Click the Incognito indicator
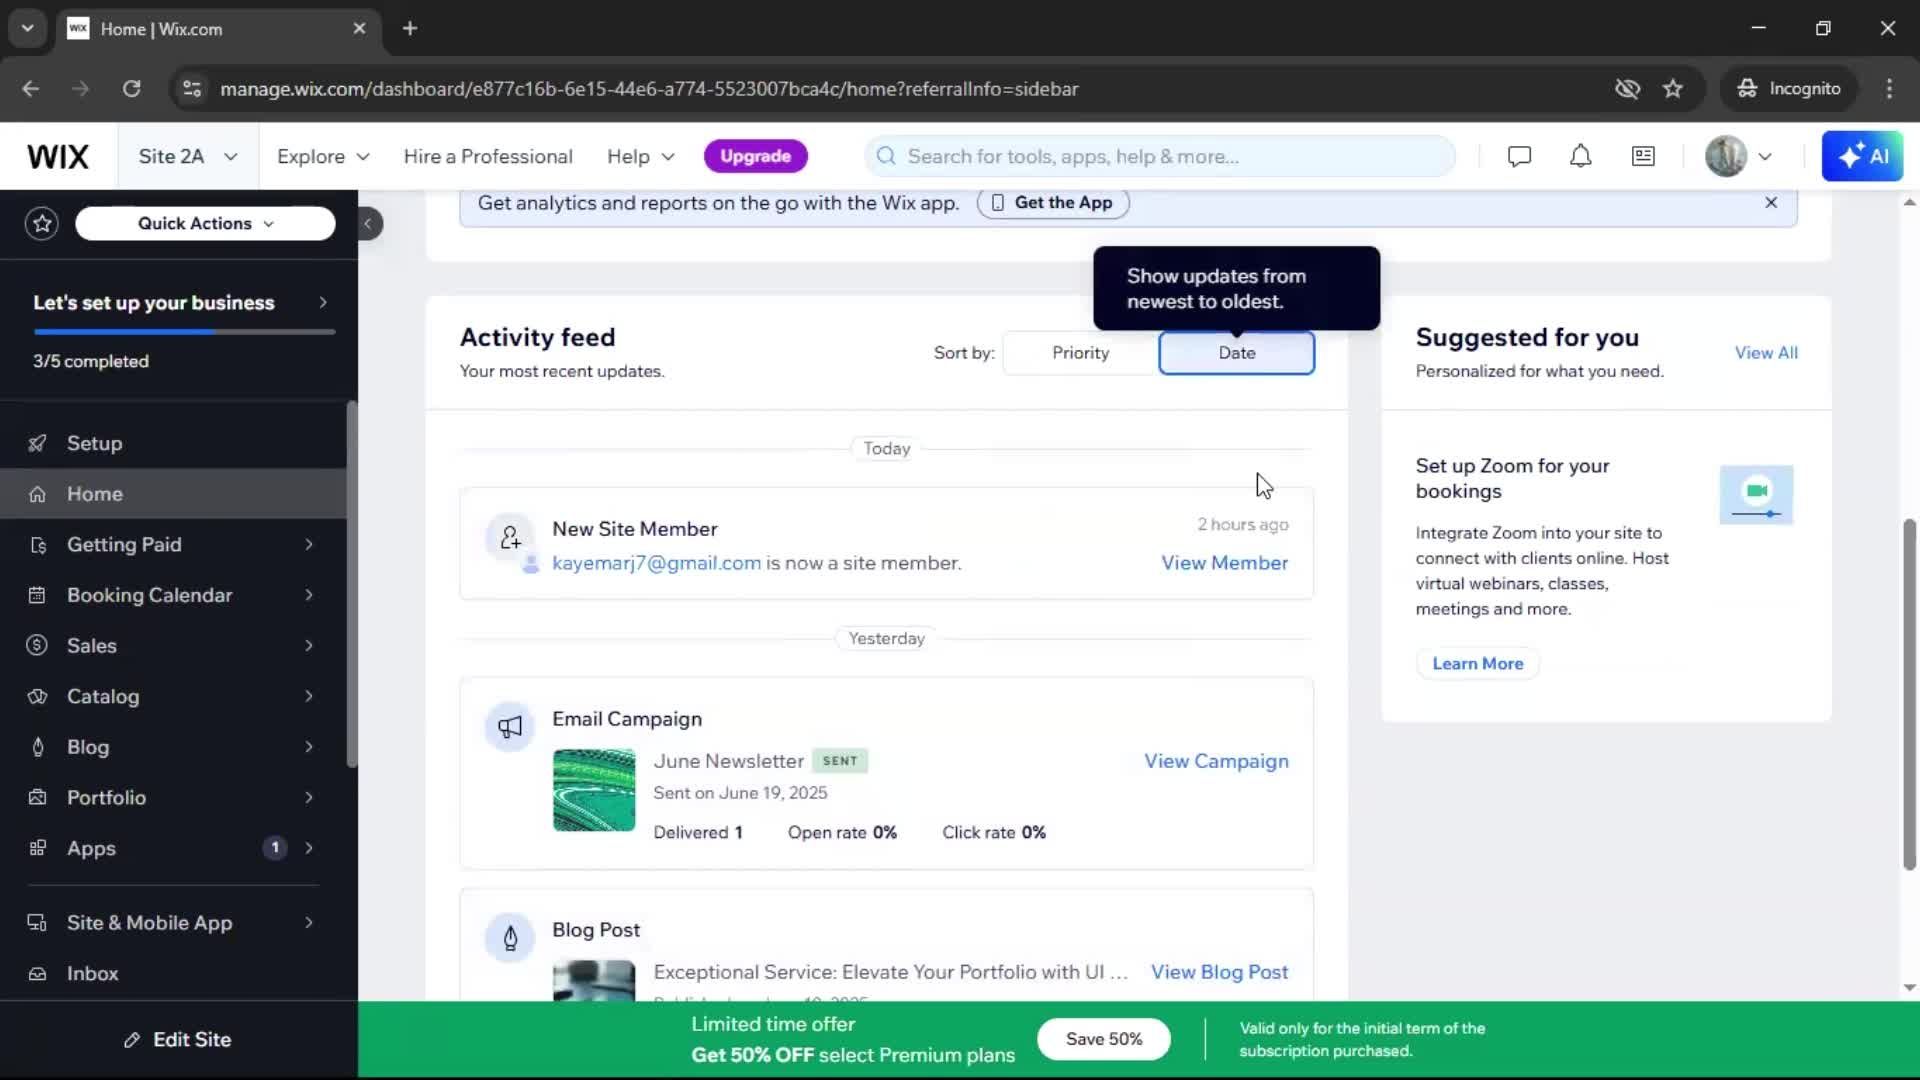 [1789, 89]
